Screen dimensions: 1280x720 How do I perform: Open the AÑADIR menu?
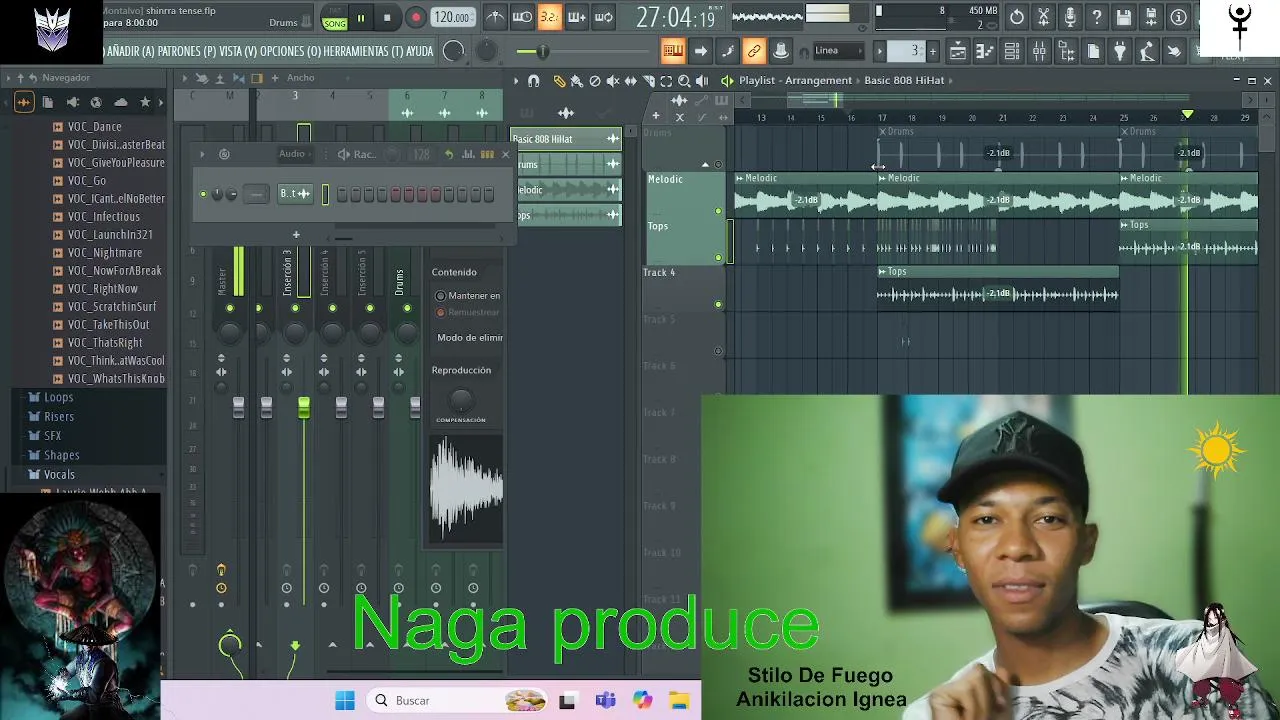[131, 51]
